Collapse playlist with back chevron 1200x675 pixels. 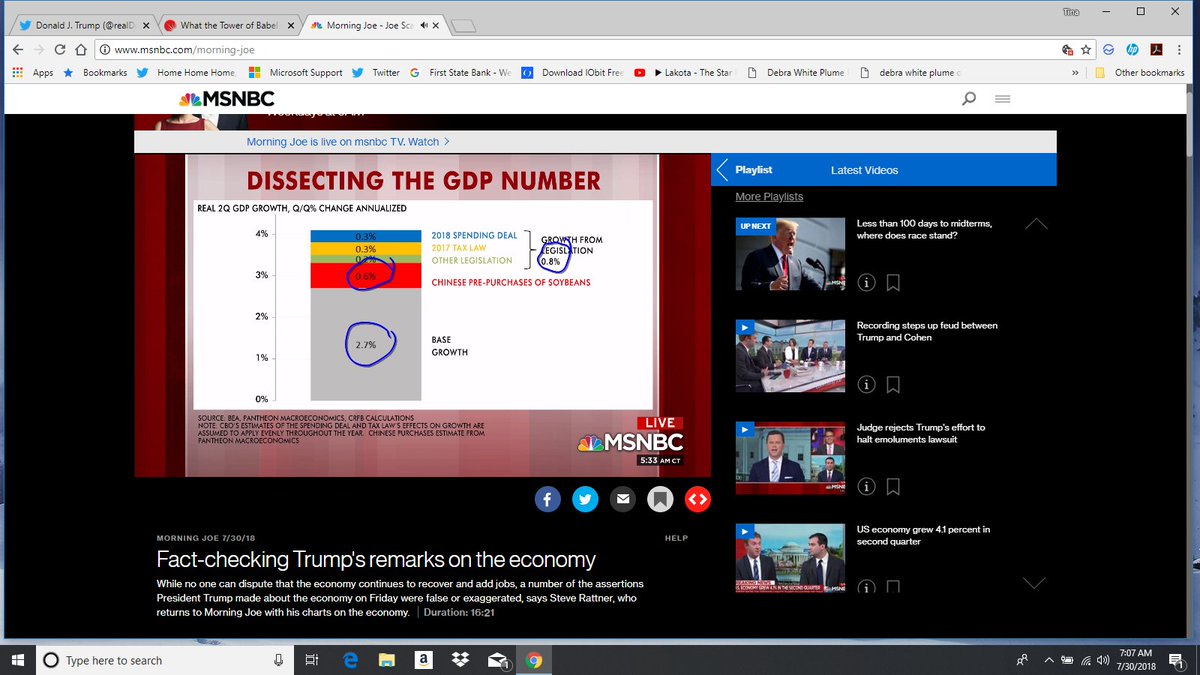click(x=722, y=170)
